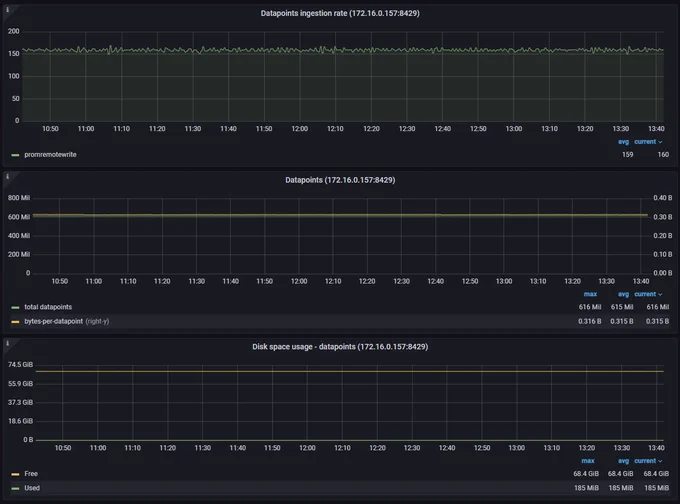Open info icon of Datapoints panel
The image size is (680, 504).
click(x=7, y=176)
